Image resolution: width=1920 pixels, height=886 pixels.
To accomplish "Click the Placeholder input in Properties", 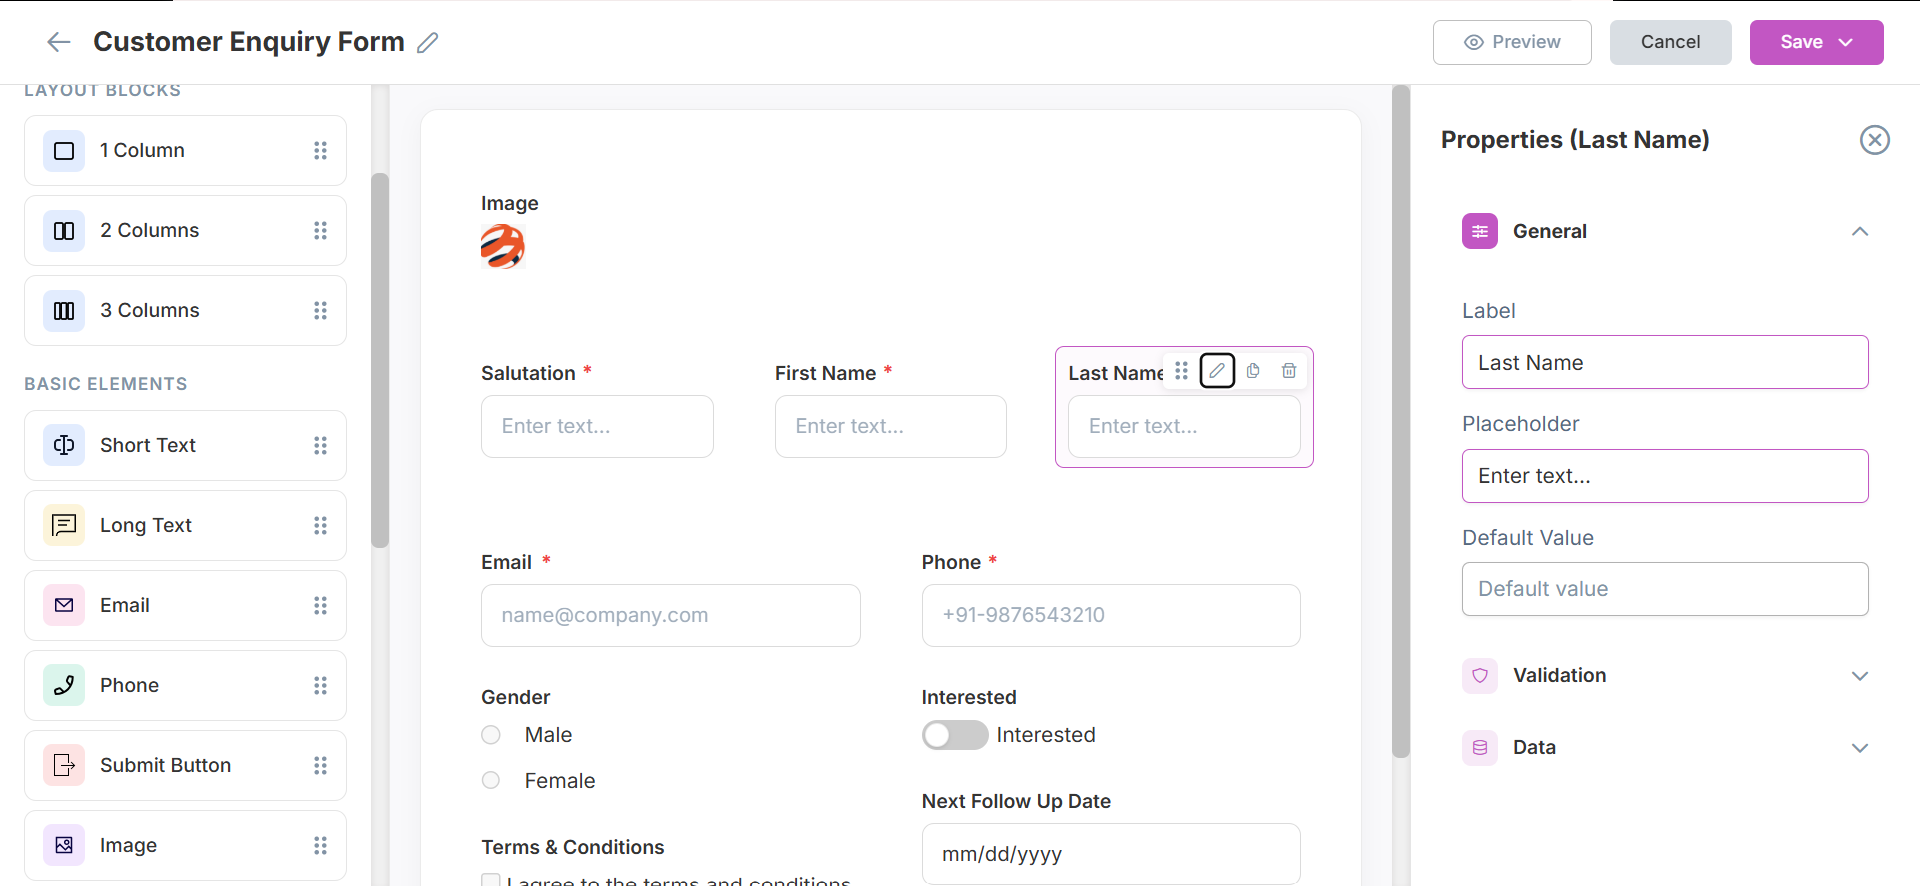I will pos(1665,476).
